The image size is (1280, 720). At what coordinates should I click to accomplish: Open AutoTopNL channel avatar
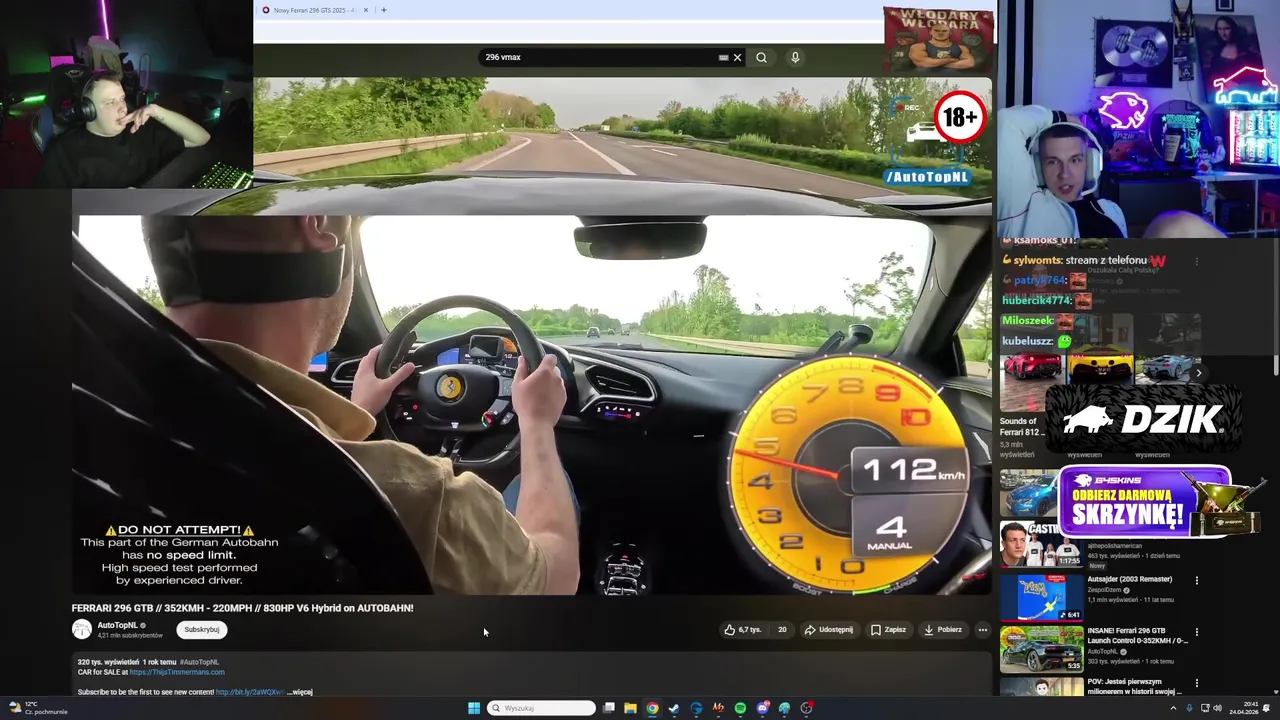pos(81,629)
